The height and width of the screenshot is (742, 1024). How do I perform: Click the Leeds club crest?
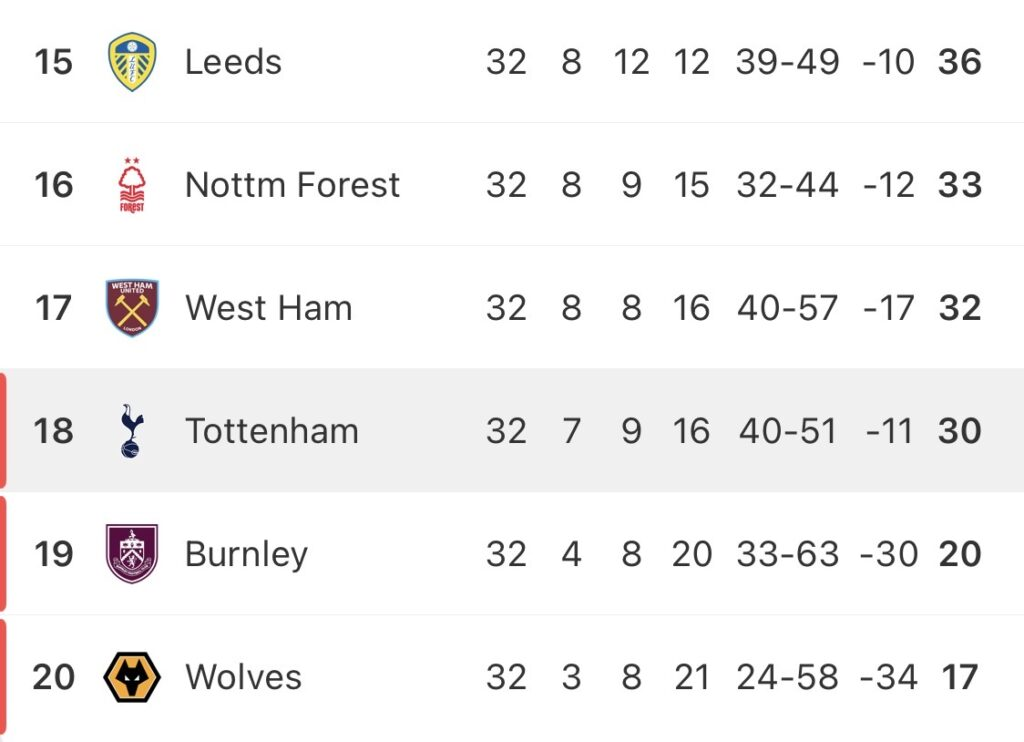132,62
